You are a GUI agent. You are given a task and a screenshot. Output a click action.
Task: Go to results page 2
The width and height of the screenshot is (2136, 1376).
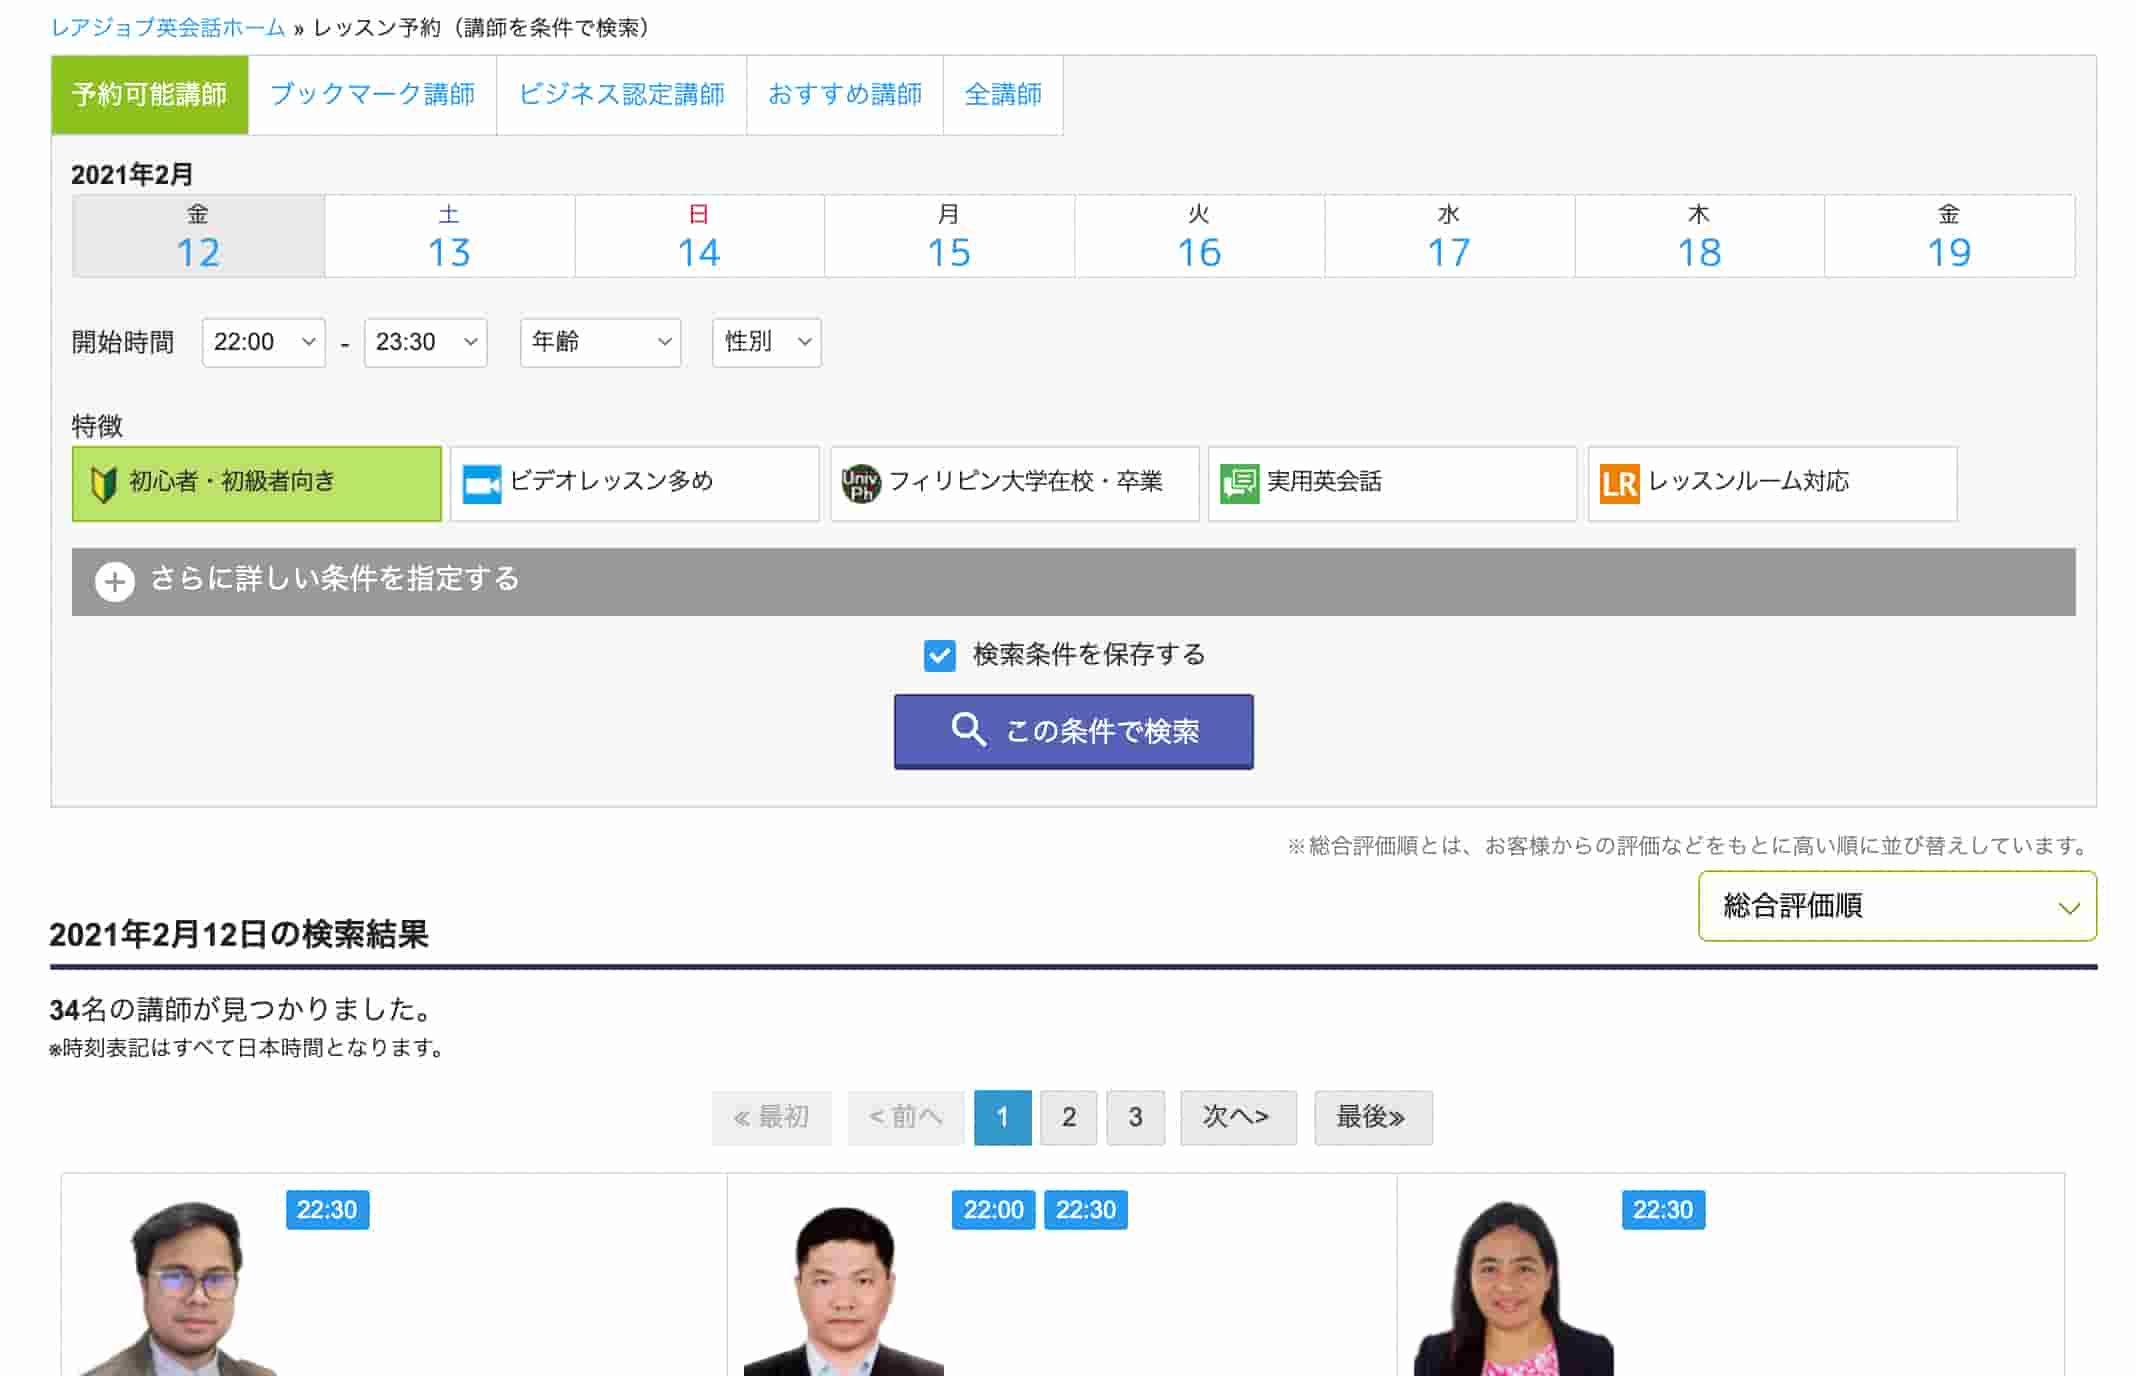point(1068,1117)
